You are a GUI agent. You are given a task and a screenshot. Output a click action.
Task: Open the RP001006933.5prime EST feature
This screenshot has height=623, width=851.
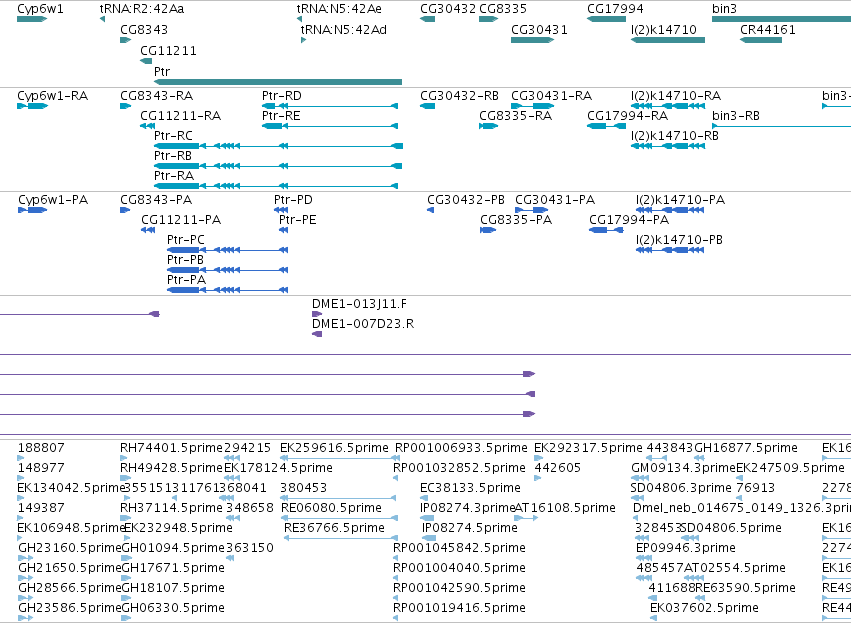point(397,458)
